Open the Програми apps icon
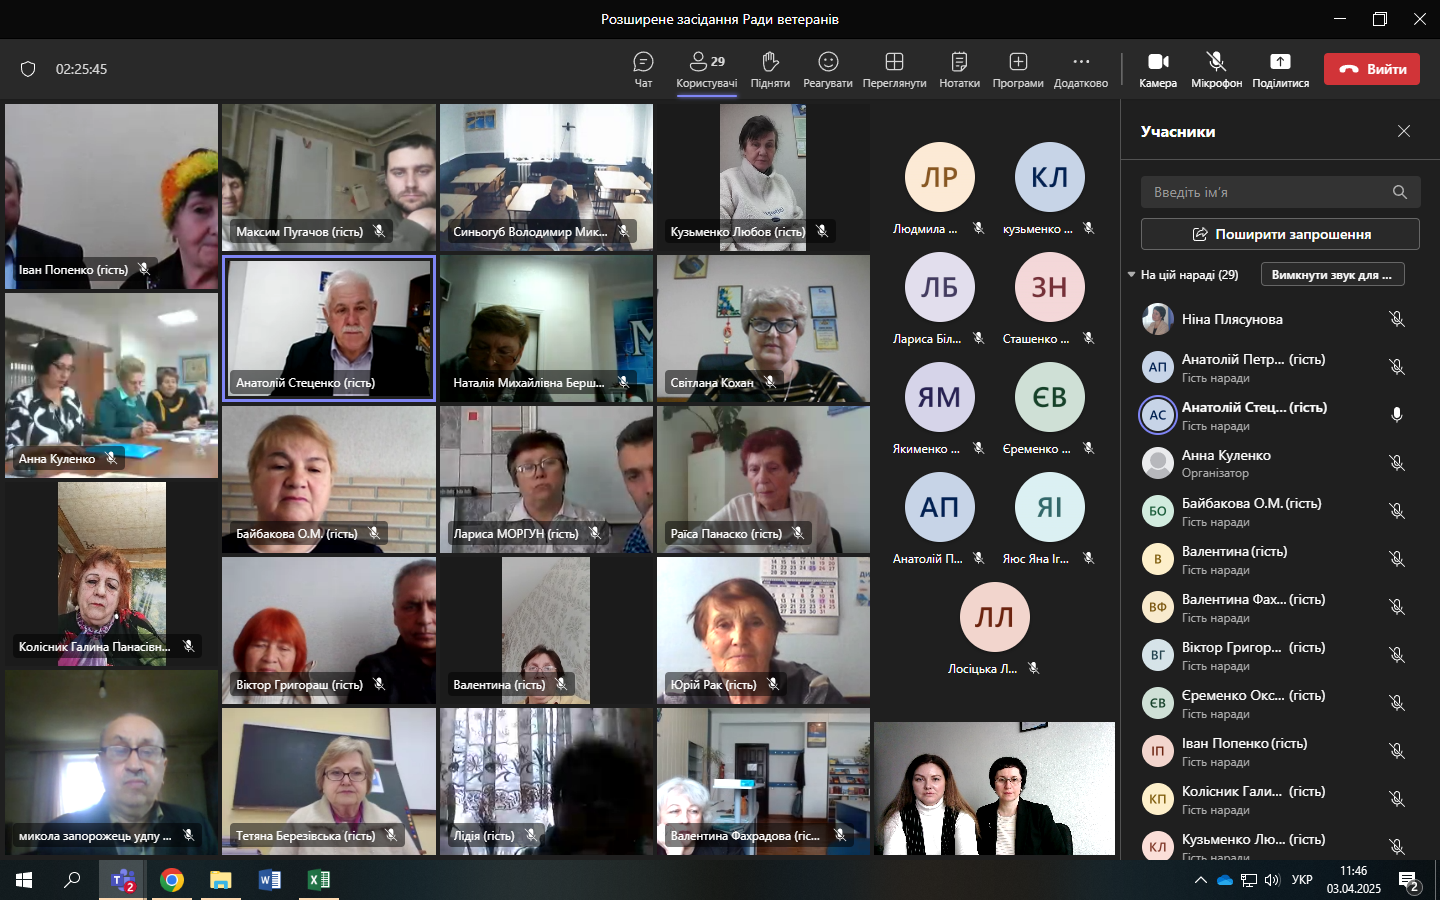1440x900 pixels. [1018, 68]
